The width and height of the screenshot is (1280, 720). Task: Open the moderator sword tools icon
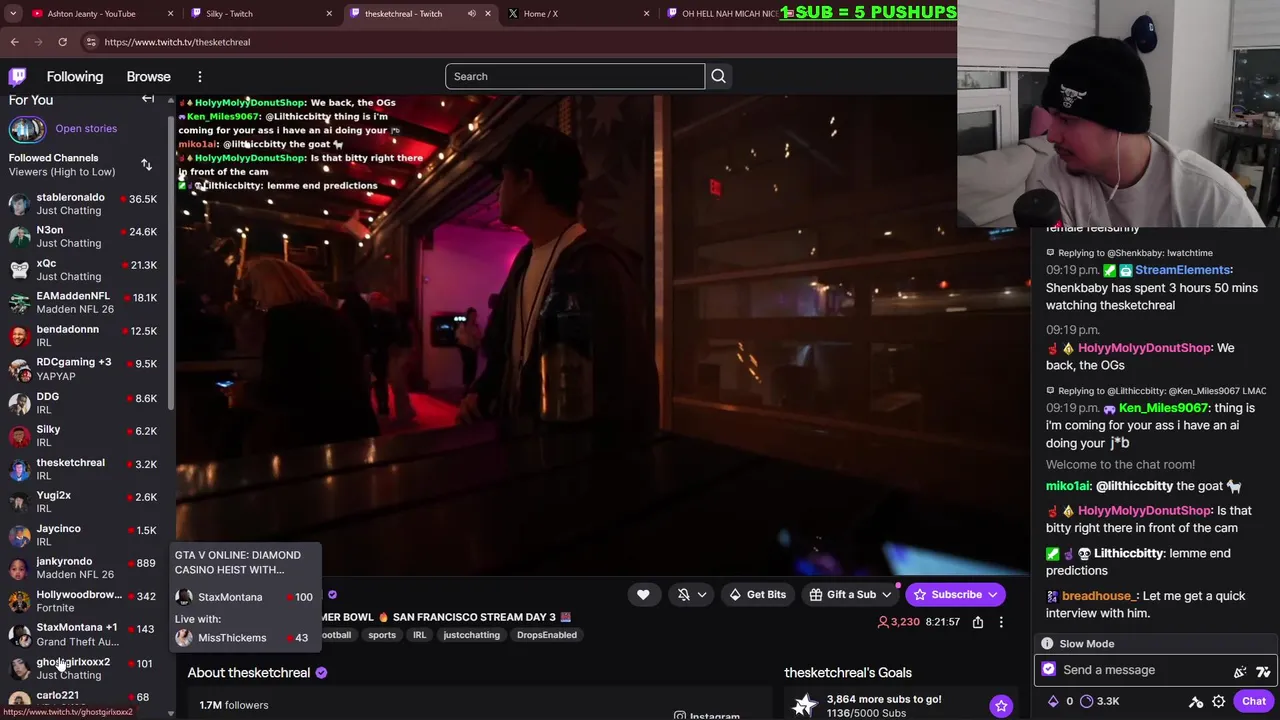(1196, 701)
